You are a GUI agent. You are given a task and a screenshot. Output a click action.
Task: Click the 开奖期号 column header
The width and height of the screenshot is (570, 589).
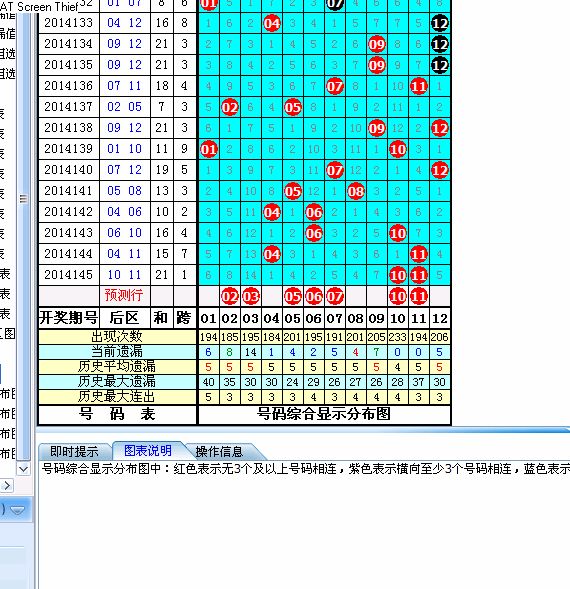69,318
